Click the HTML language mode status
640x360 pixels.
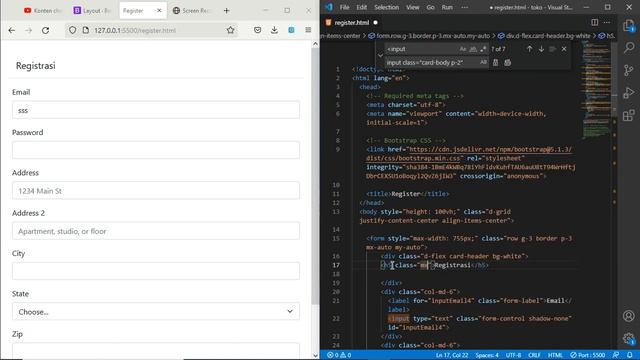pos(555,355)
